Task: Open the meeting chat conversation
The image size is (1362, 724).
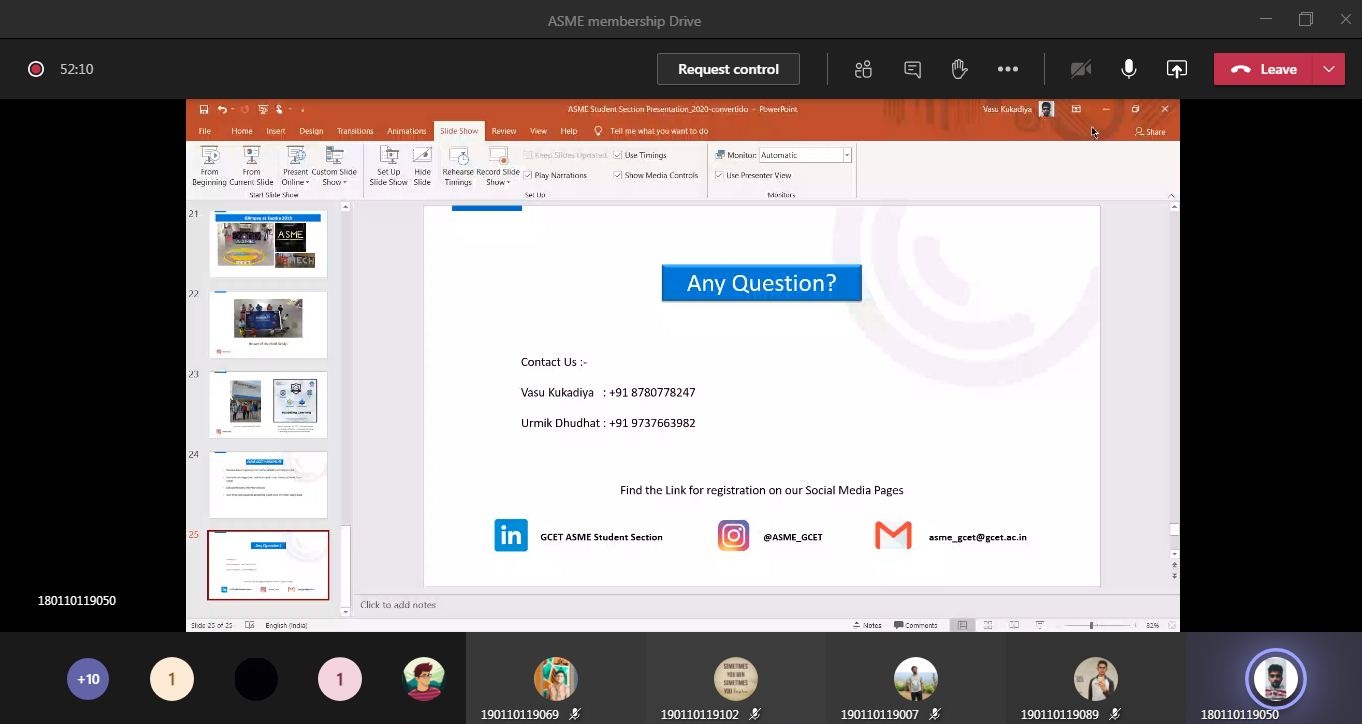Action: click(912, 69)
